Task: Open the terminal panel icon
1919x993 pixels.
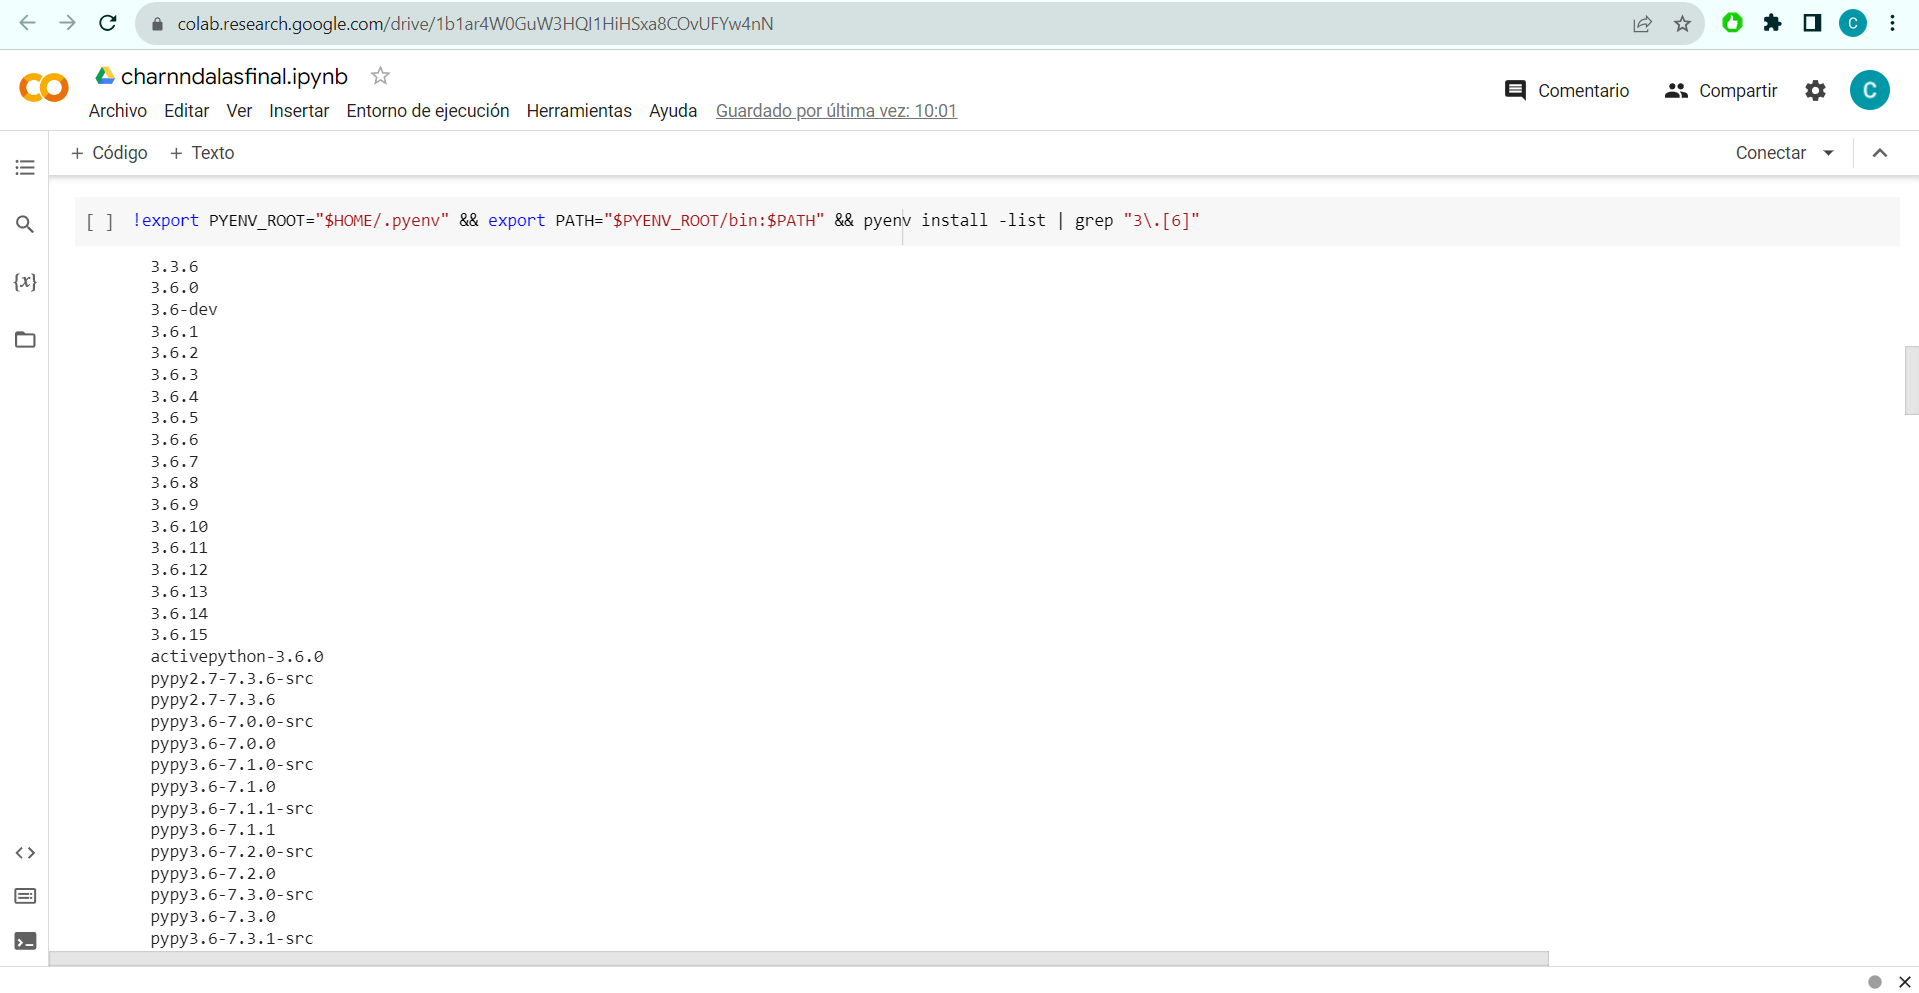Action: (25, 941)
